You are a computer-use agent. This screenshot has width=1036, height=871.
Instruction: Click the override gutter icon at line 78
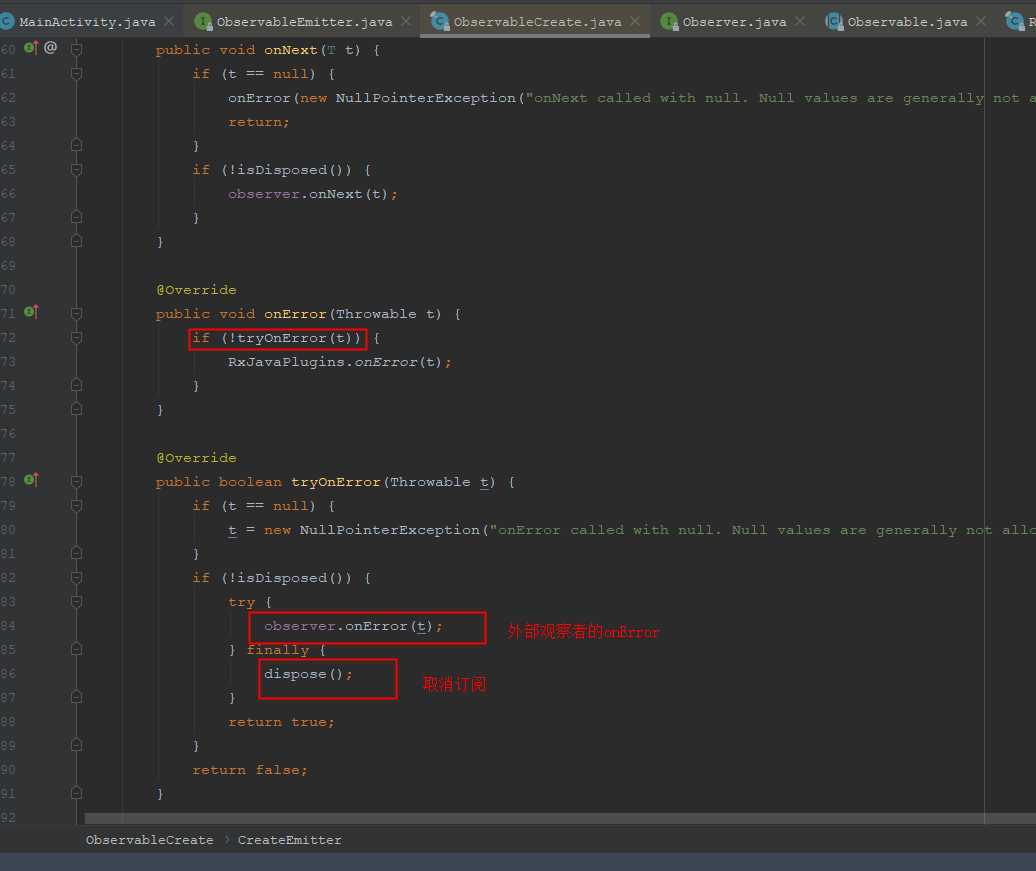point(31,480)
